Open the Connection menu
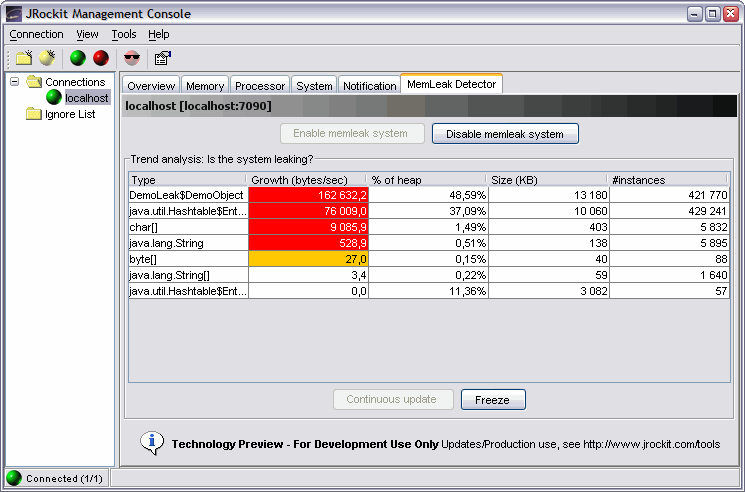745x492 pixels. [36, 34]
